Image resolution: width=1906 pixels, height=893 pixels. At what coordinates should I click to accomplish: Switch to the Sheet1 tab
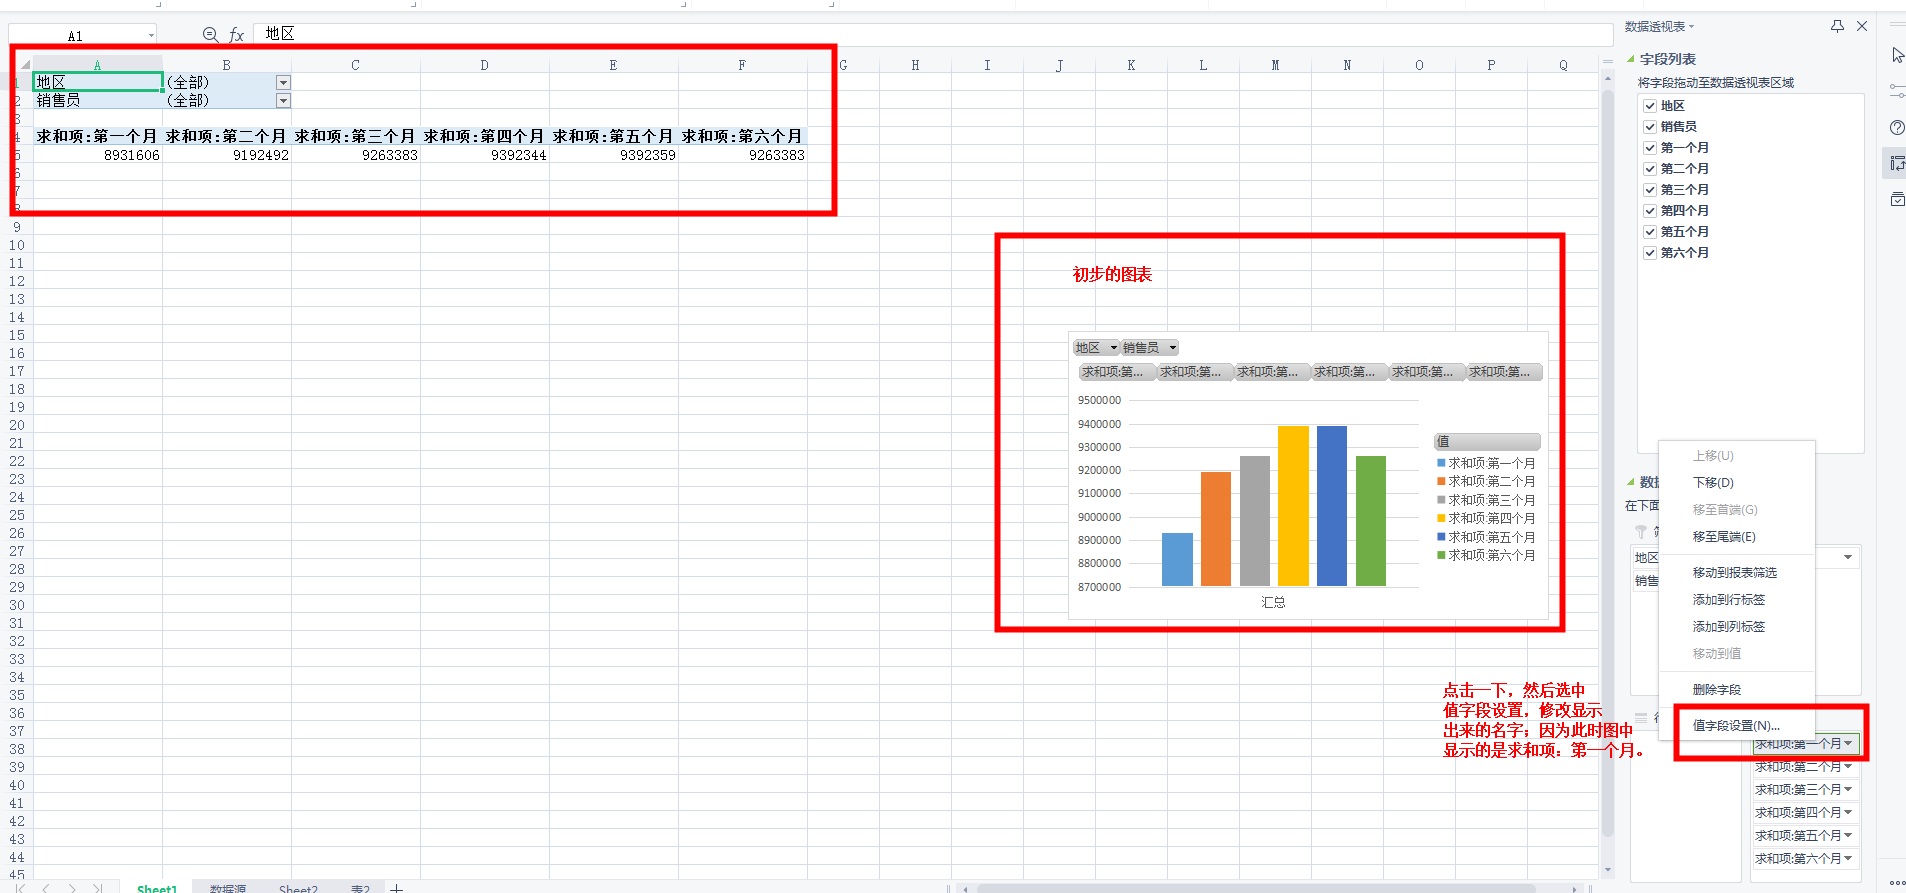(157, 888)
